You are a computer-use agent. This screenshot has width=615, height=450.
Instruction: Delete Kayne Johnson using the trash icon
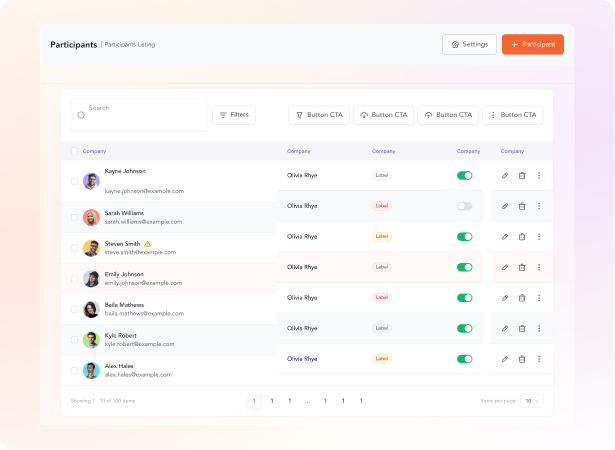(x=522, y=175)
